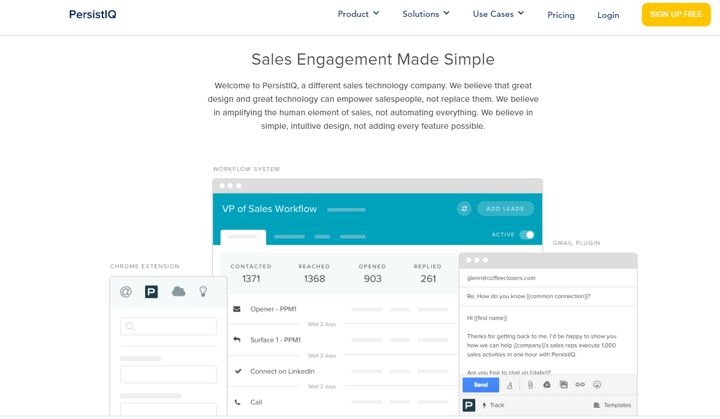Viewport: 720px width, 419px height.
Task: Open the Product dropdown menu
Action: 358,14
